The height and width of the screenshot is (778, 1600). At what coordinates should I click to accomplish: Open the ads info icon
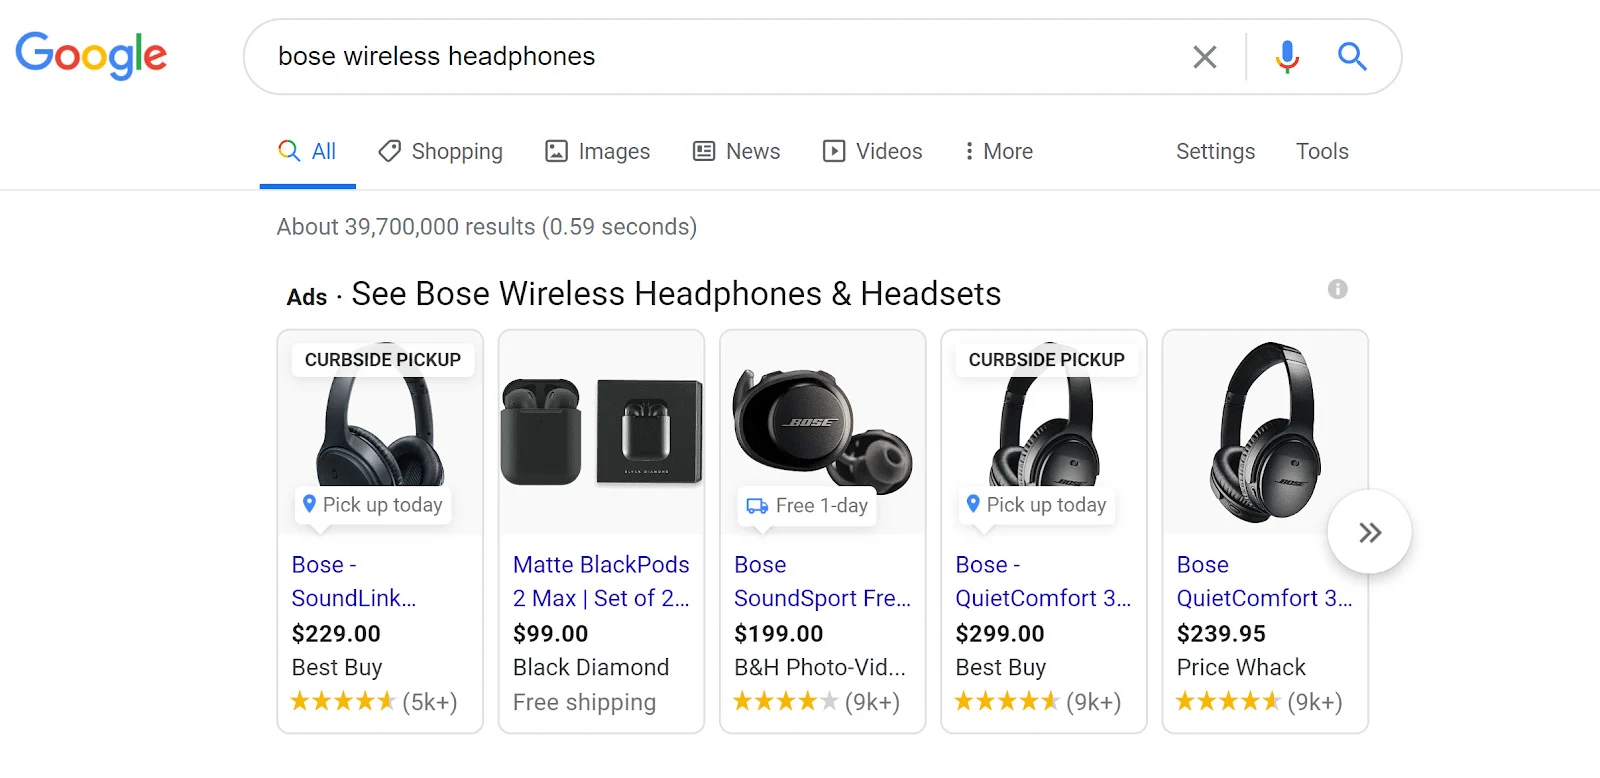(x=1337, y=289)
